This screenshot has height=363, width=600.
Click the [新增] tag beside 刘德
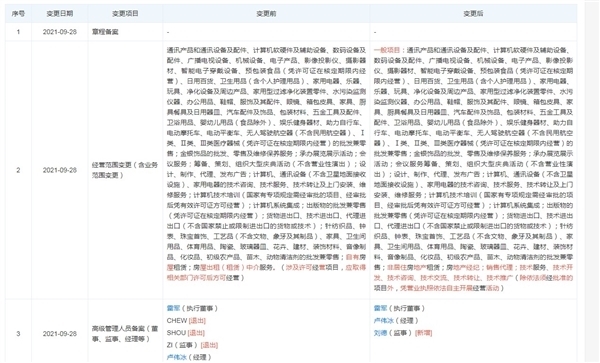(423, 333)
